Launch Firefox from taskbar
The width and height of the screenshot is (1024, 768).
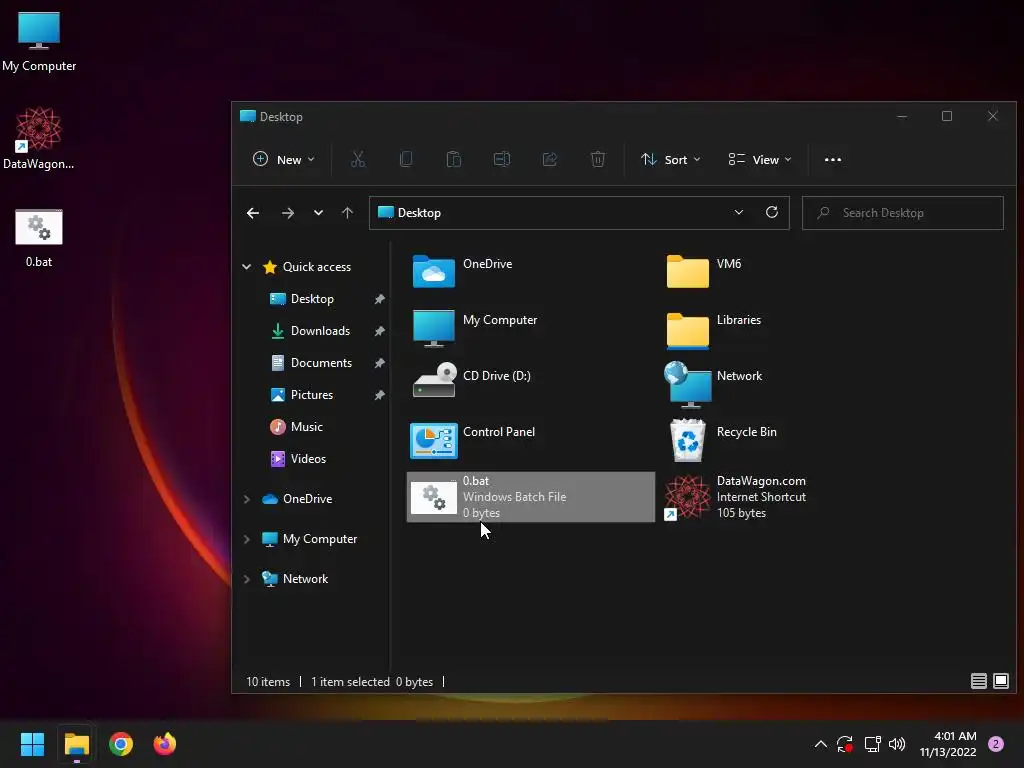click(165, 744)
